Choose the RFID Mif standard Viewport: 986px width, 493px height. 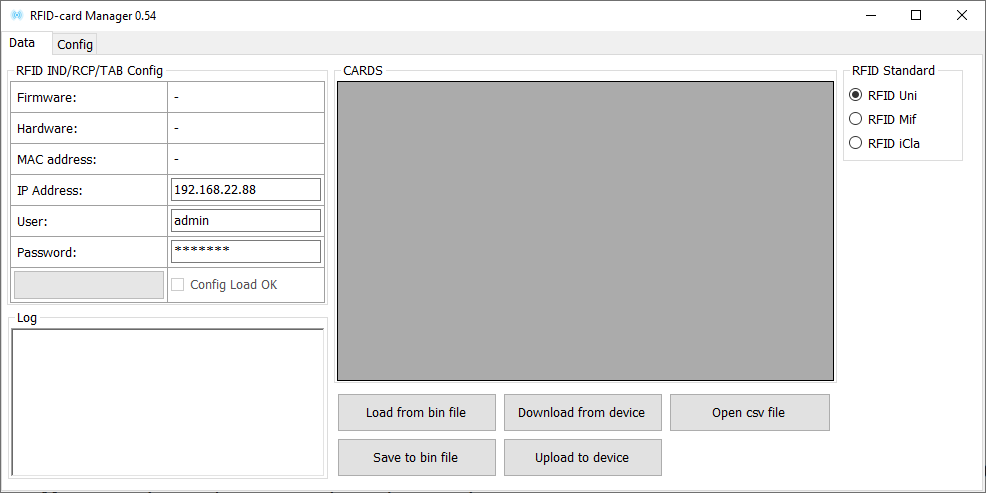pos(855,119)
